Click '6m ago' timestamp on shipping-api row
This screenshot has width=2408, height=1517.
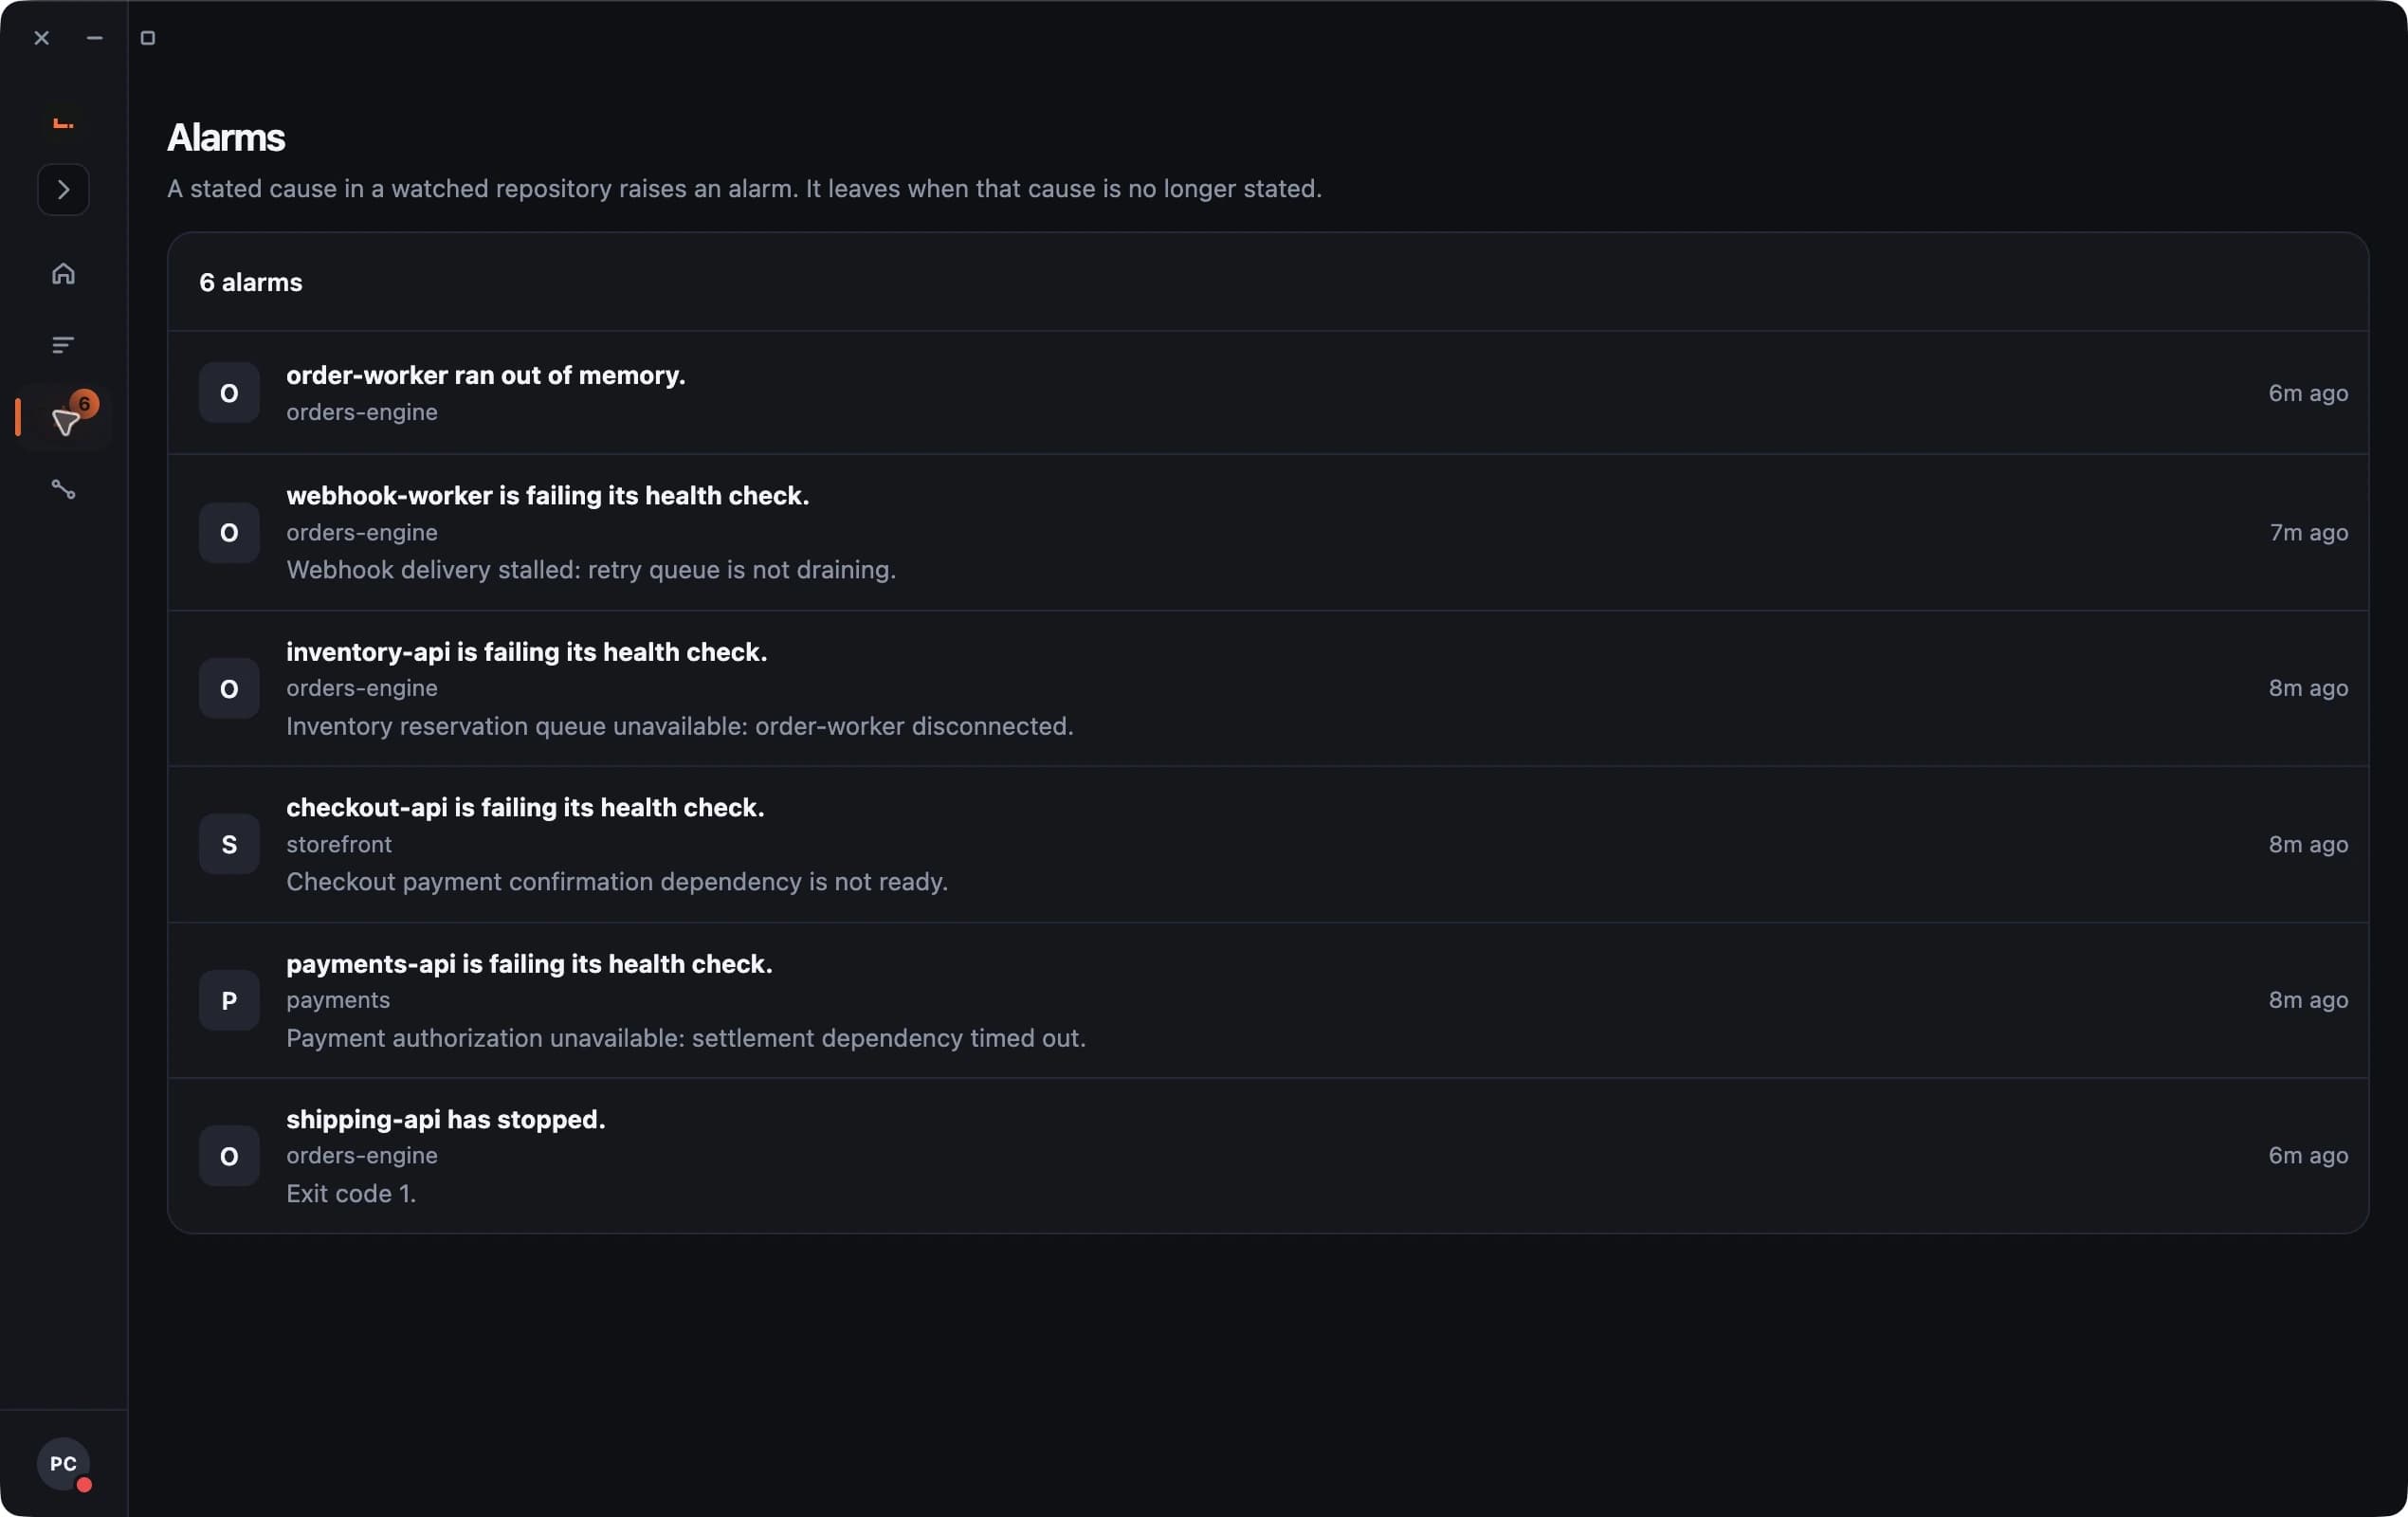point(2308,1156)
